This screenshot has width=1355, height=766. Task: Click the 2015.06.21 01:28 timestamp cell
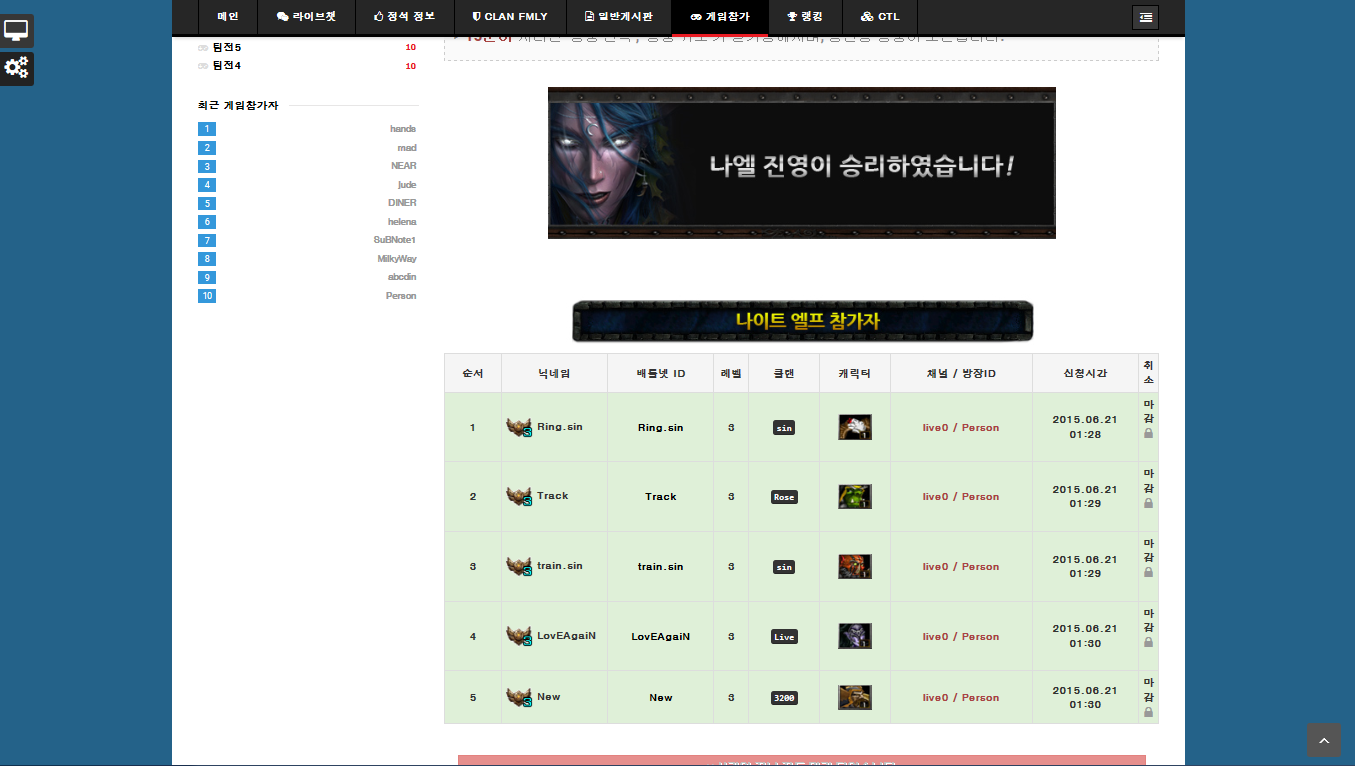(1085, 427)
